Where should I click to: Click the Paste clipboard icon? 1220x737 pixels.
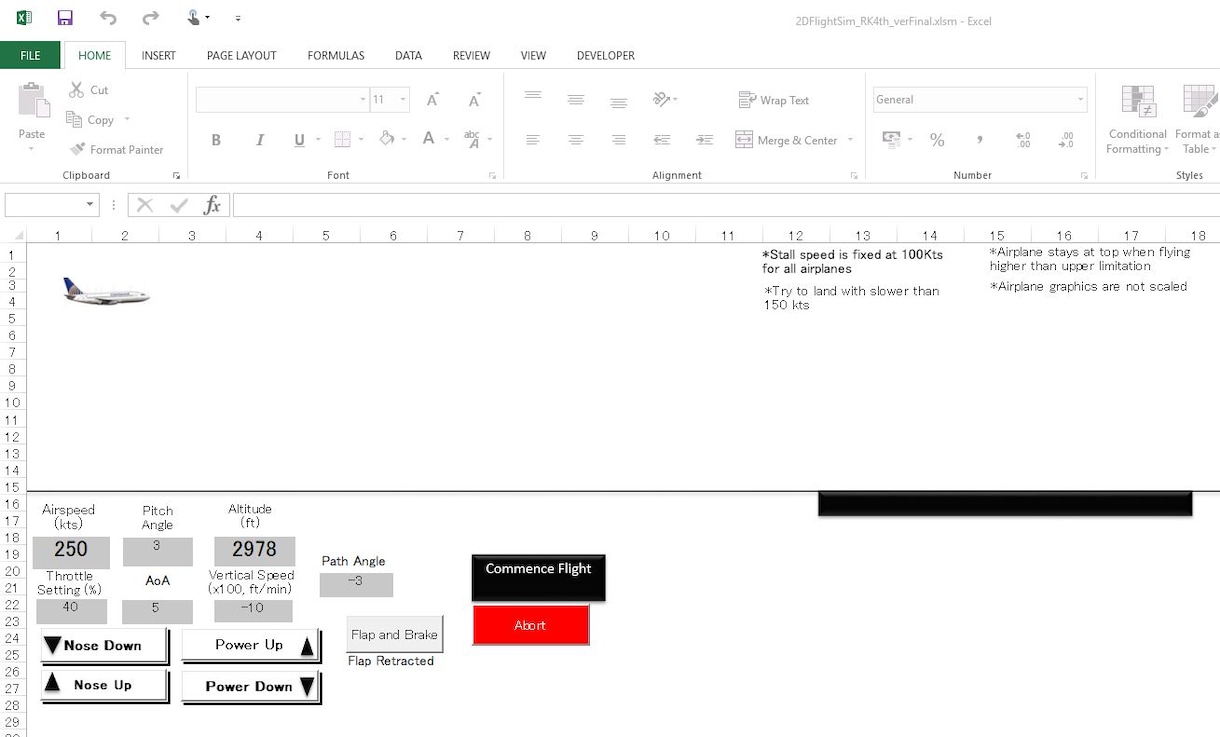tap(32, 102)
